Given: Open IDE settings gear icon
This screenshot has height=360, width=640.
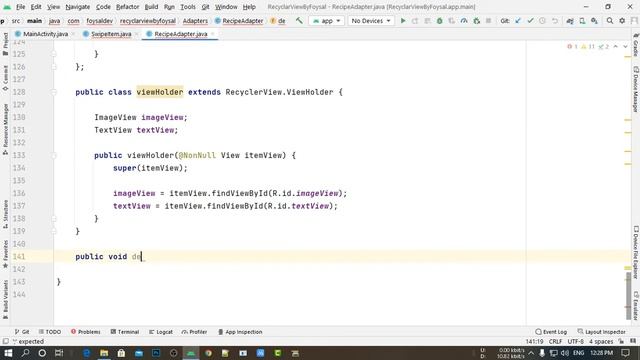Looking at the screenshot, I should coord(622,20).
